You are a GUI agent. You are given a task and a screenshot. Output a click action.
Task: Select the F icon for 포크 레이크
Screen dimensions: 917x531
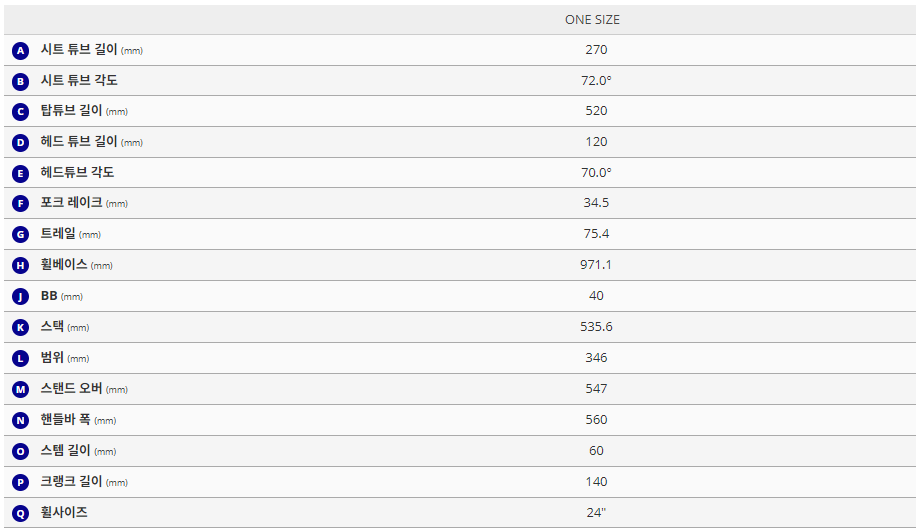click(x=20, y=204)
